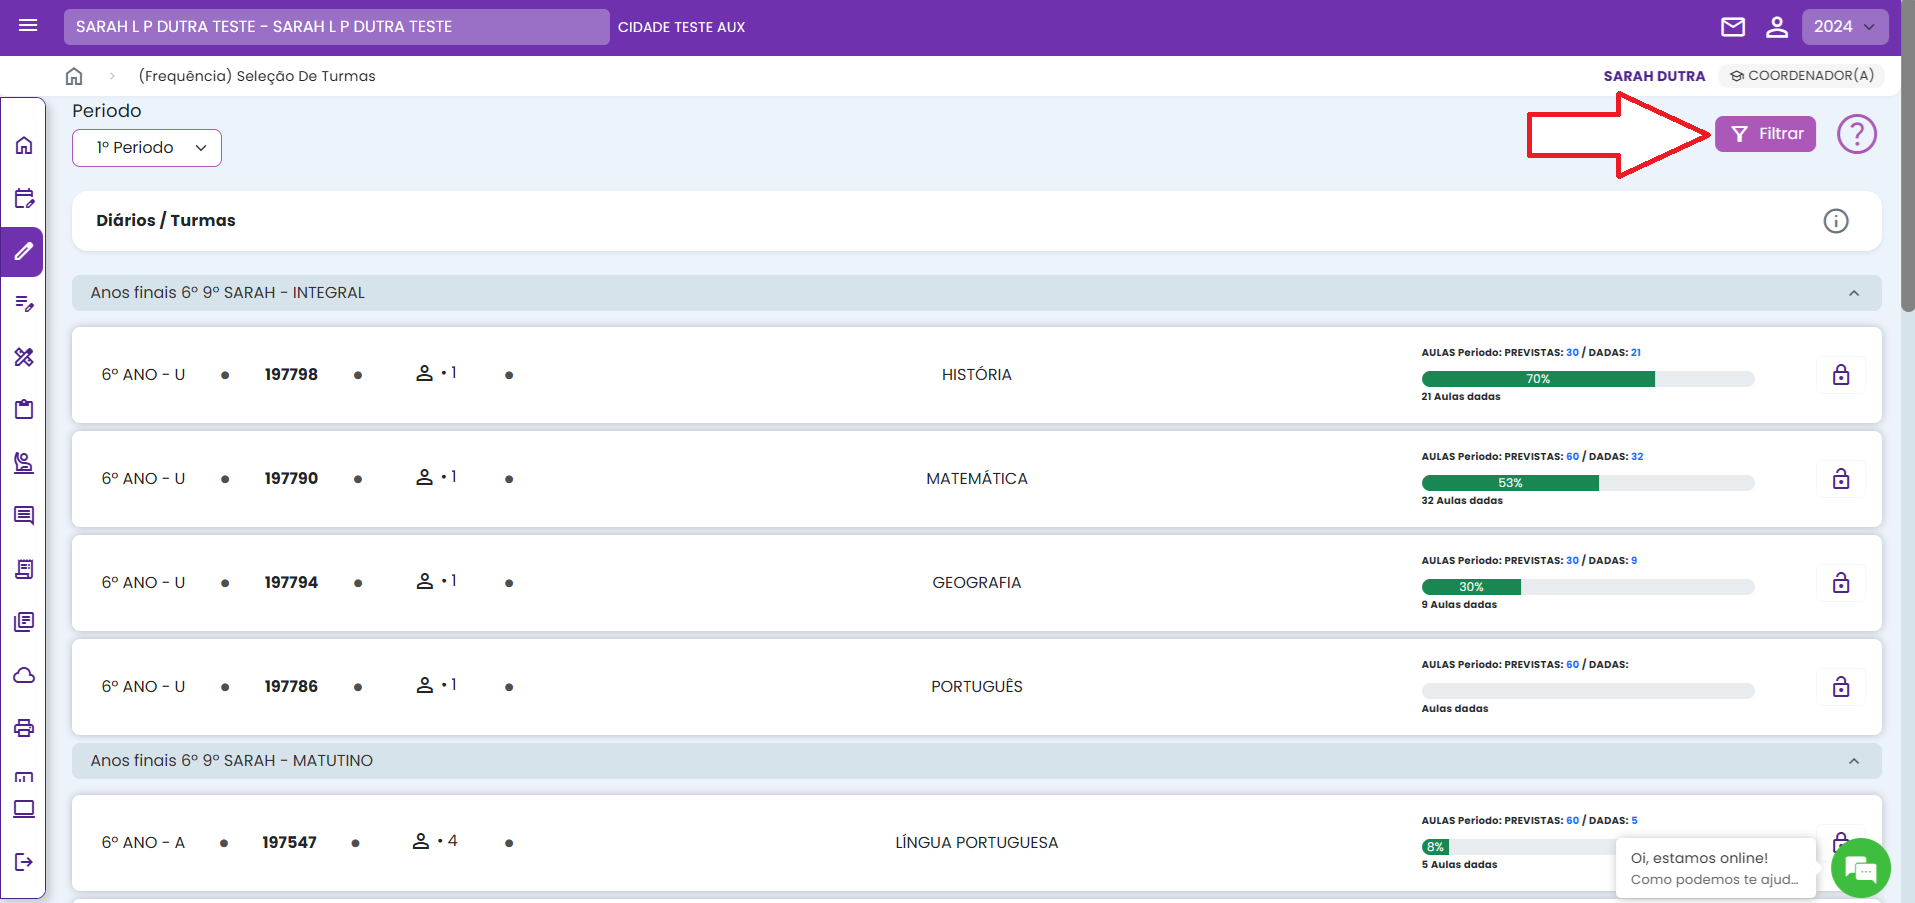The image size is (1915, 903).
Task: Open the 2024 year dropdown
Action: [x=1844, y=27]
